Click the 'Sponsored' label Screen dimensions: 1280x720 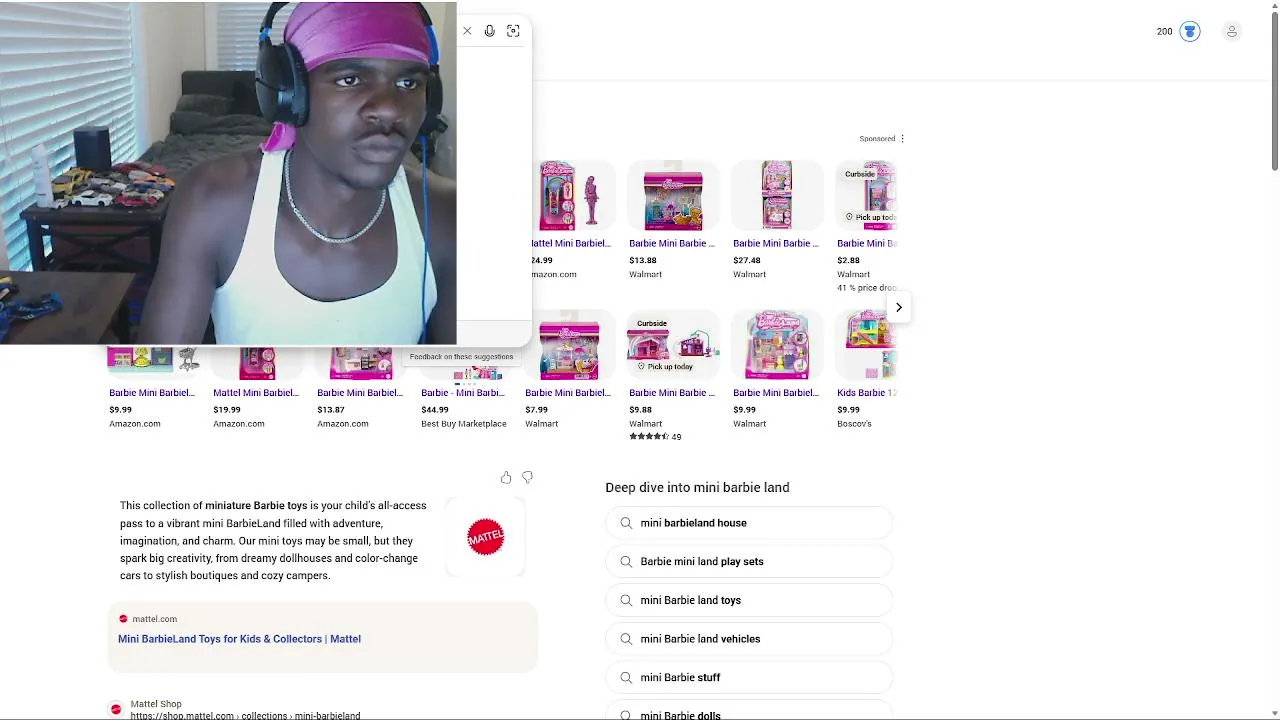[x=877, y=139]
